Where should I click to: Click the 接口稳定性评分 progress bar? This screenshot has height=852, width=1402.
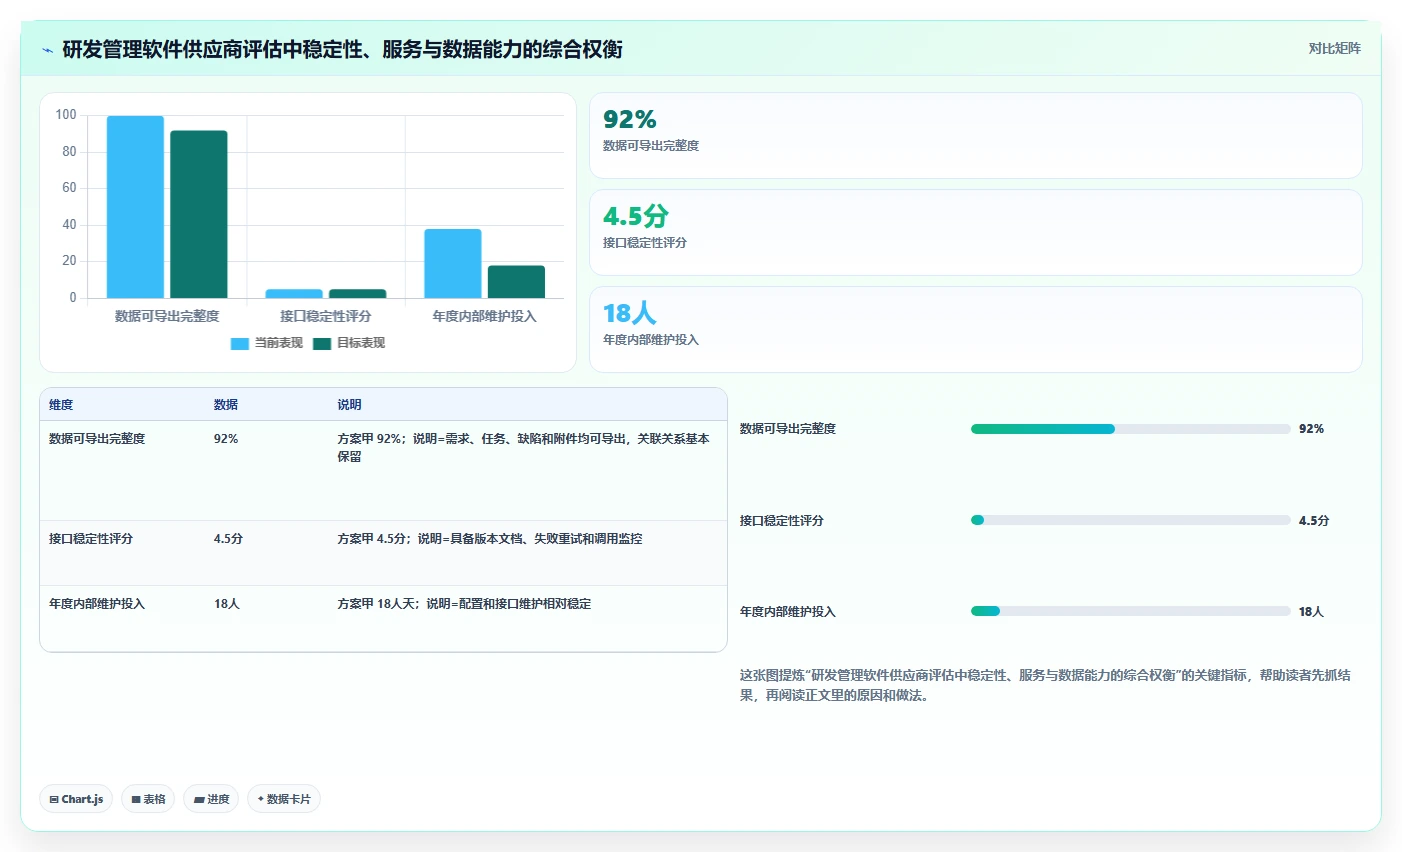(x=1130, y=520)
